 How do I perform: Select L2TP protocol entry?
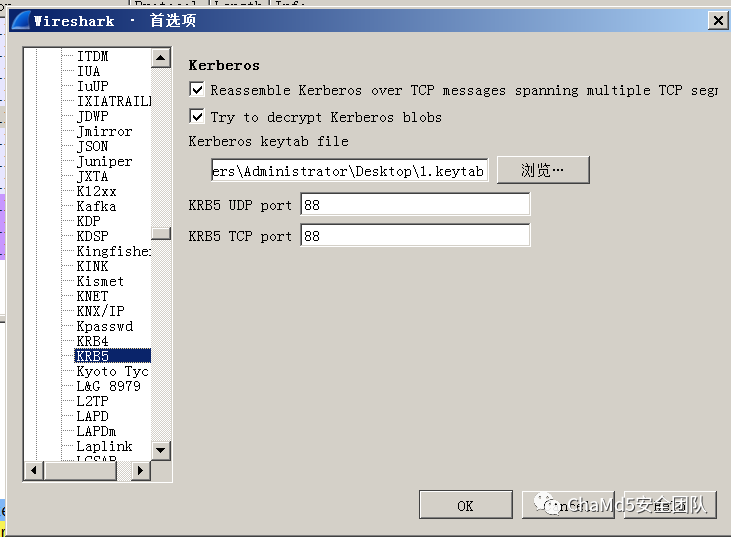(x=92, y=401)
